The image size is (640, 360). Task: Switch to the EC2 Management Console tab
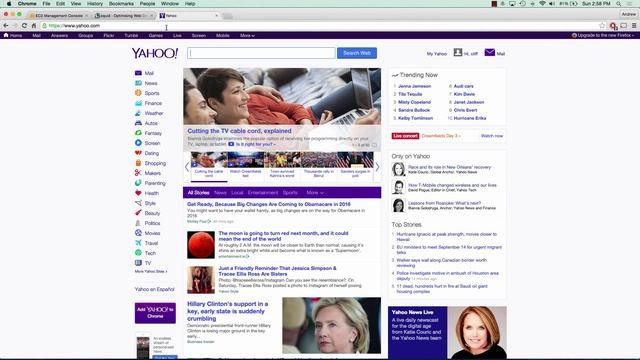[x=59, y=16]
